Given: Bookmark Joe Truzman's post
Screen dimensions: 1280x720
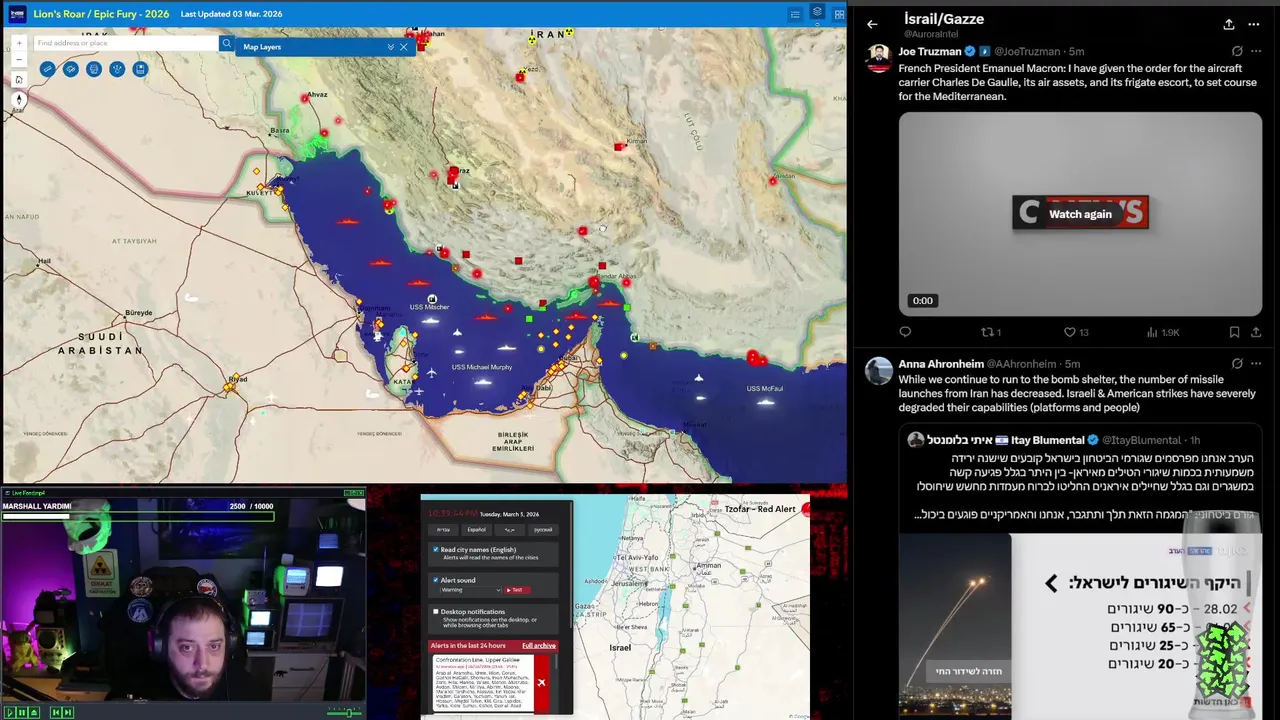Looking at the screenshot, I should coord(1234,332).
